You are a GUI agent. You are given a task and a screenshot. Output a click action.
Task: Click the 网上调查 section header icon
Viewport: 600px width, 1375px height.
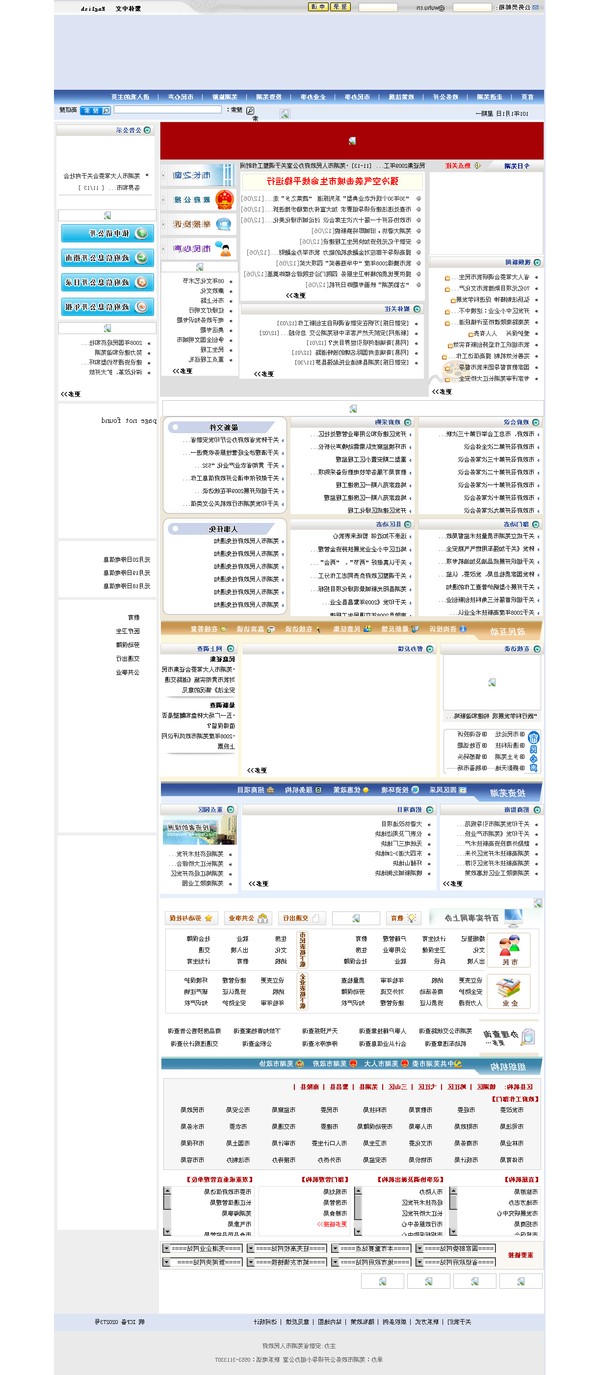pos(233,650)
